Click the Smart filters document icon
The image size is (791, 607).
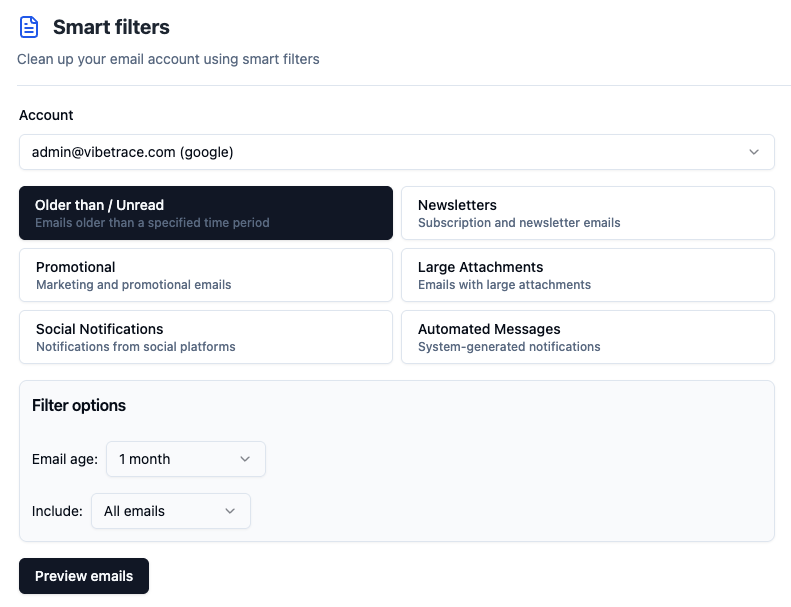29,27
